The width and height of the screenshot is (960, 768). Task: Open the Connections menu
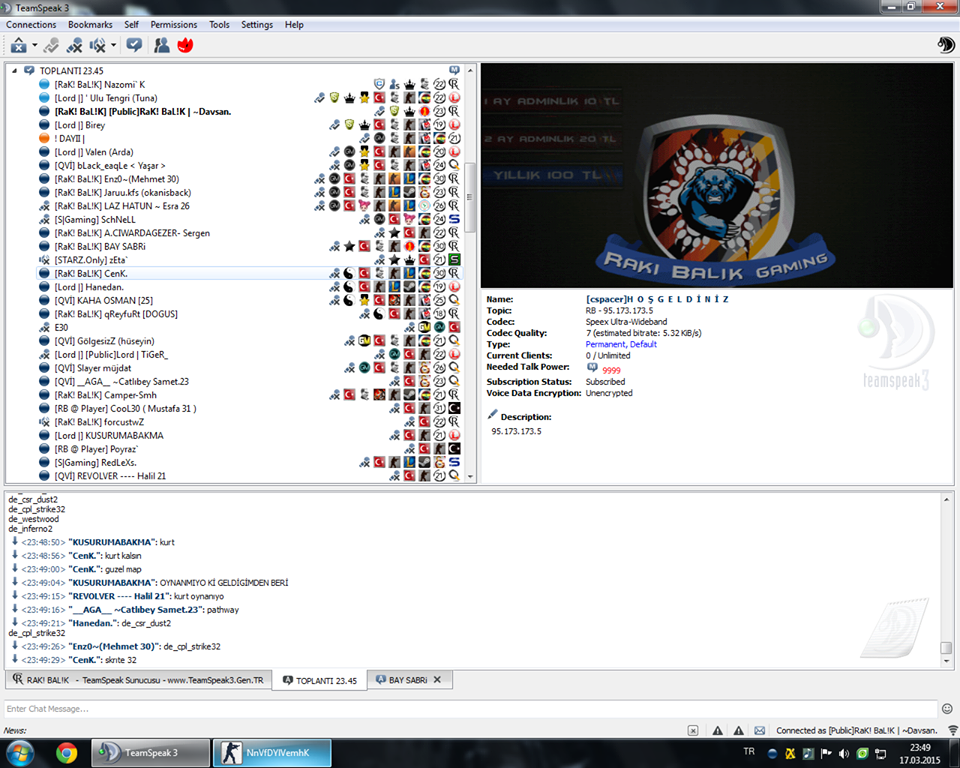[31, 24]
